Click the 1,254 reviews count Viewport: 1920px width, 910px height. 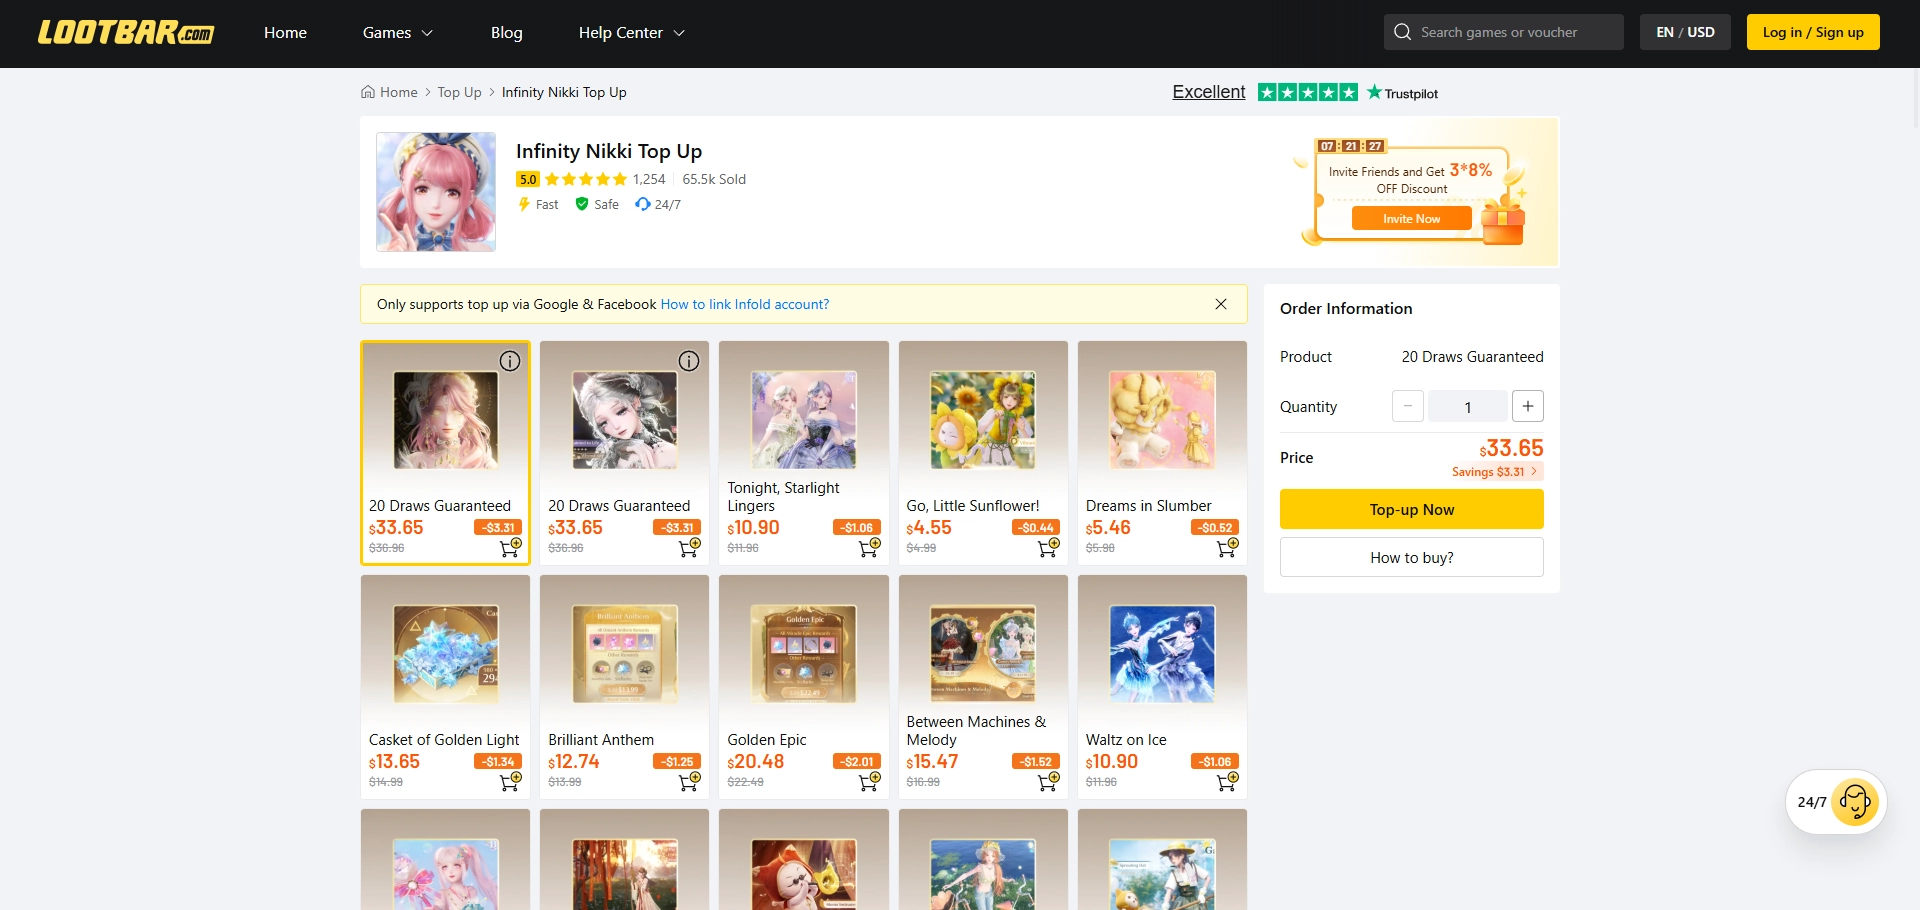point(649,179)
